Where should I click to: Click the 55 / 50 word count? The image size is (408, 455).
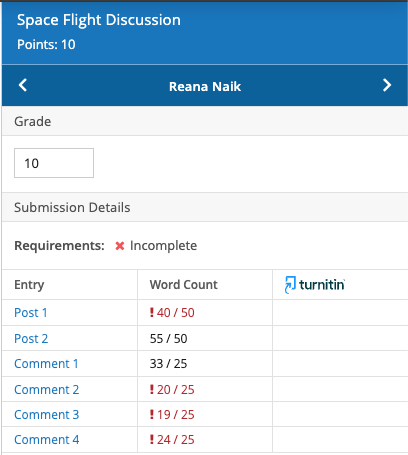[x=168, y=339]
